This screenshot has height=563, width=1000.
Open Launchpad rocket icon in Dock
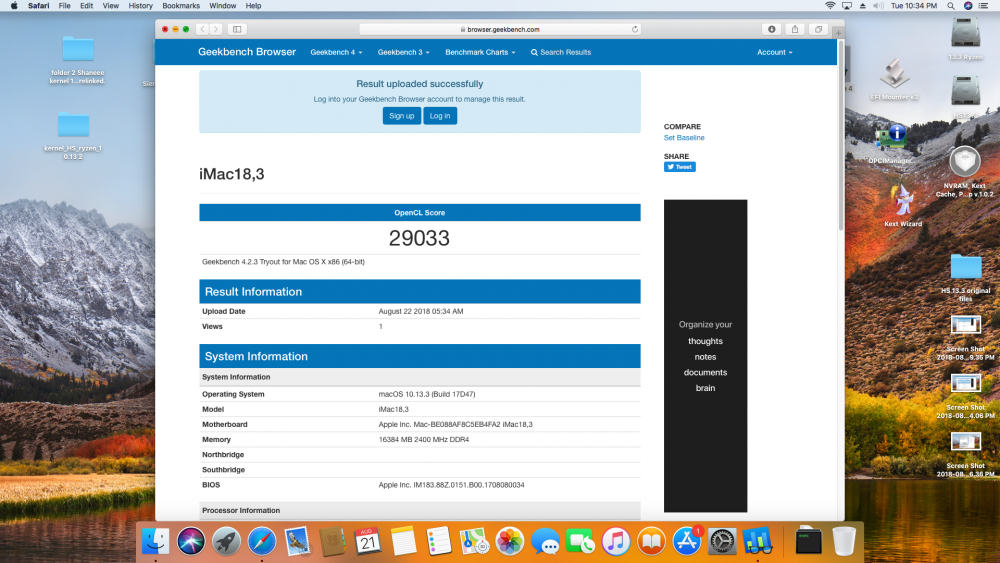[226, 541]
